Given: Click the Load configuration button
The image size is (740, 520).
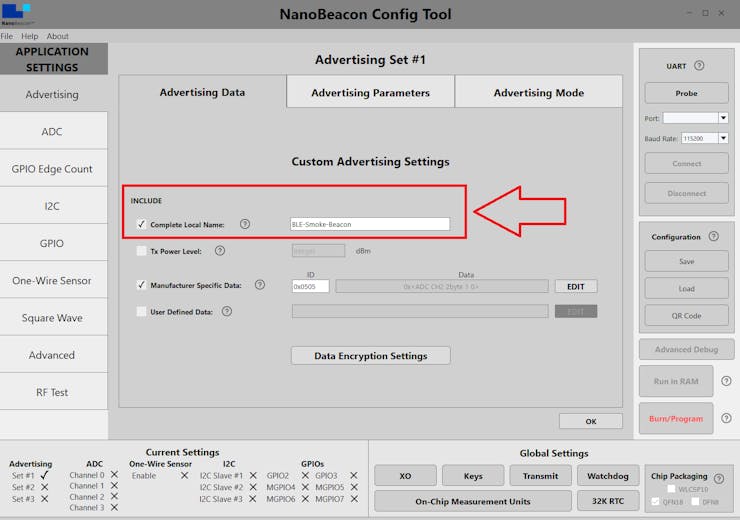Looking at the screenshot, I should coord(686,288).
